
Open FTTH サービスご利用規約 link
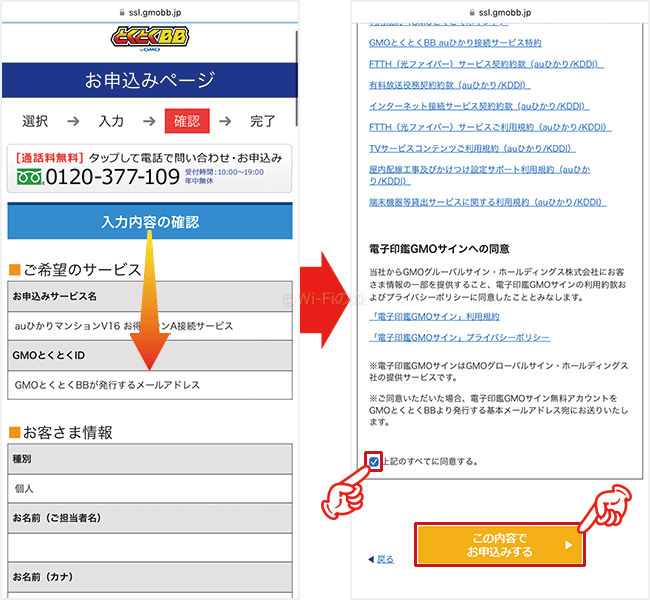(490, 127)
